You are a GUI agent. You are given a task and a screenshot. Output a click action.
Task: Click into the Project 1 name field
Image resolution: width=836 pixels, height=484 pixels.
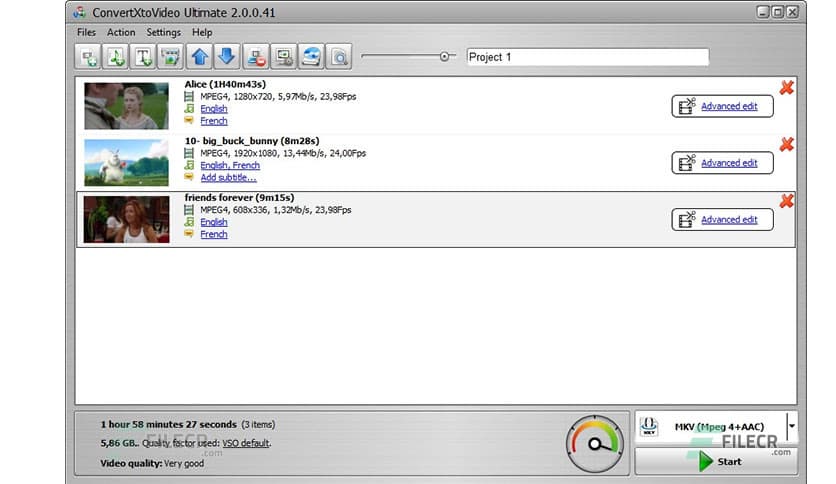(588, 57)
